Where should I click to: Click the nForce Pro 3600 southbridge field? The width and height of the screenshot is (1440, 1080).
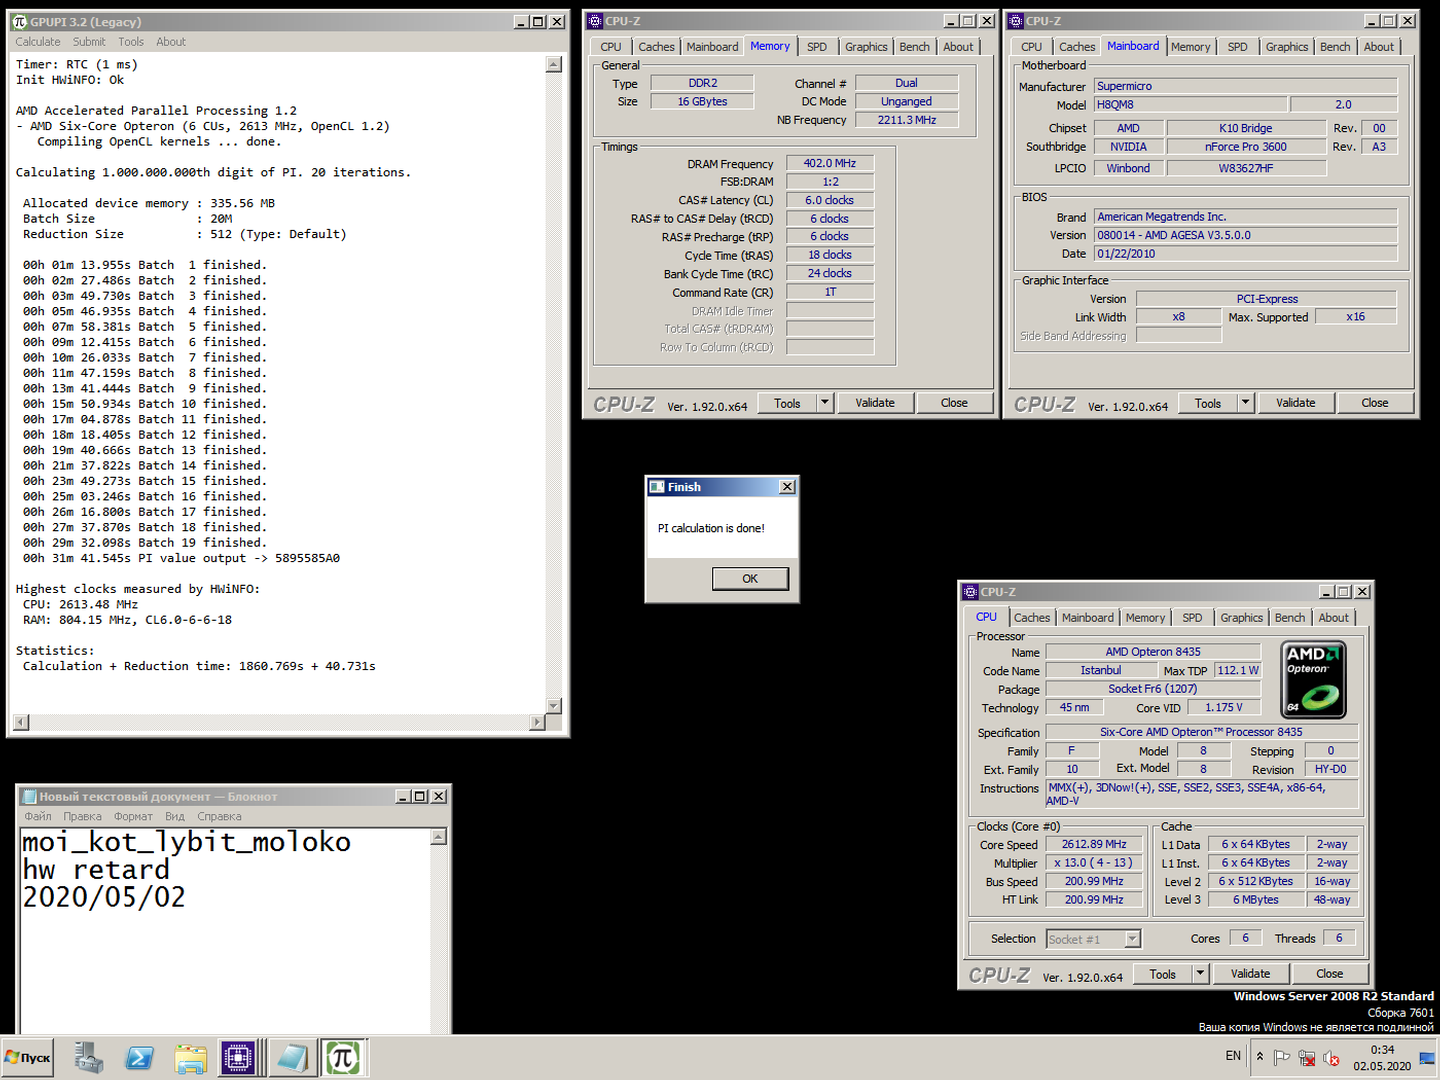[1246, 147]
